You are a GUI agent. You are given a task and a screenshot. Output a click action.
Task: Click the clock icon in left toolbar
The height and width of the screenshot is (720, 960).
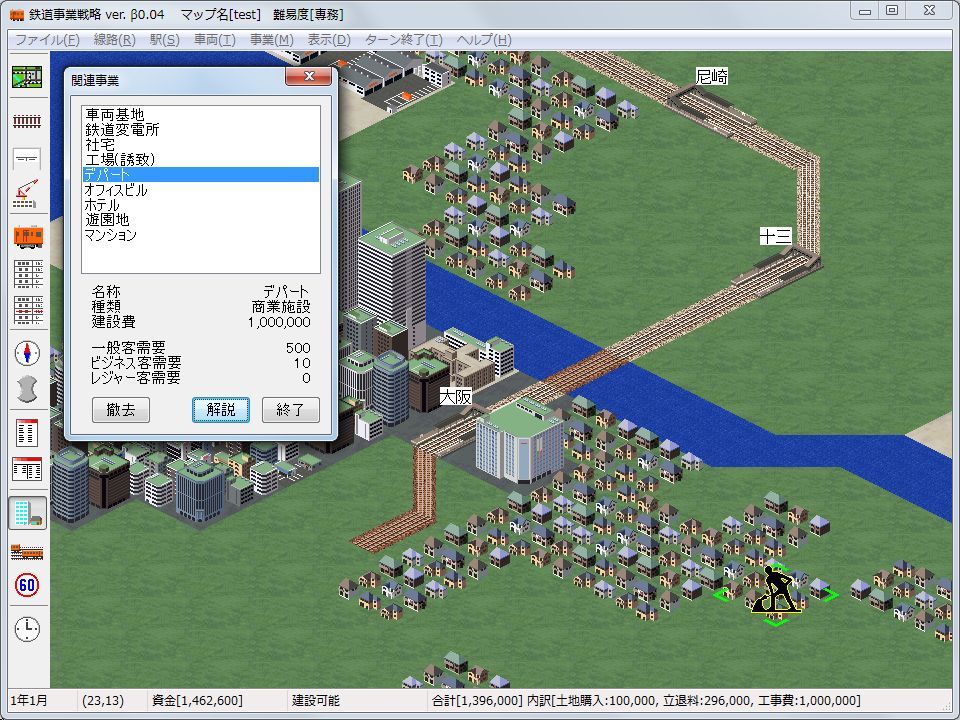tap(28, 629)
